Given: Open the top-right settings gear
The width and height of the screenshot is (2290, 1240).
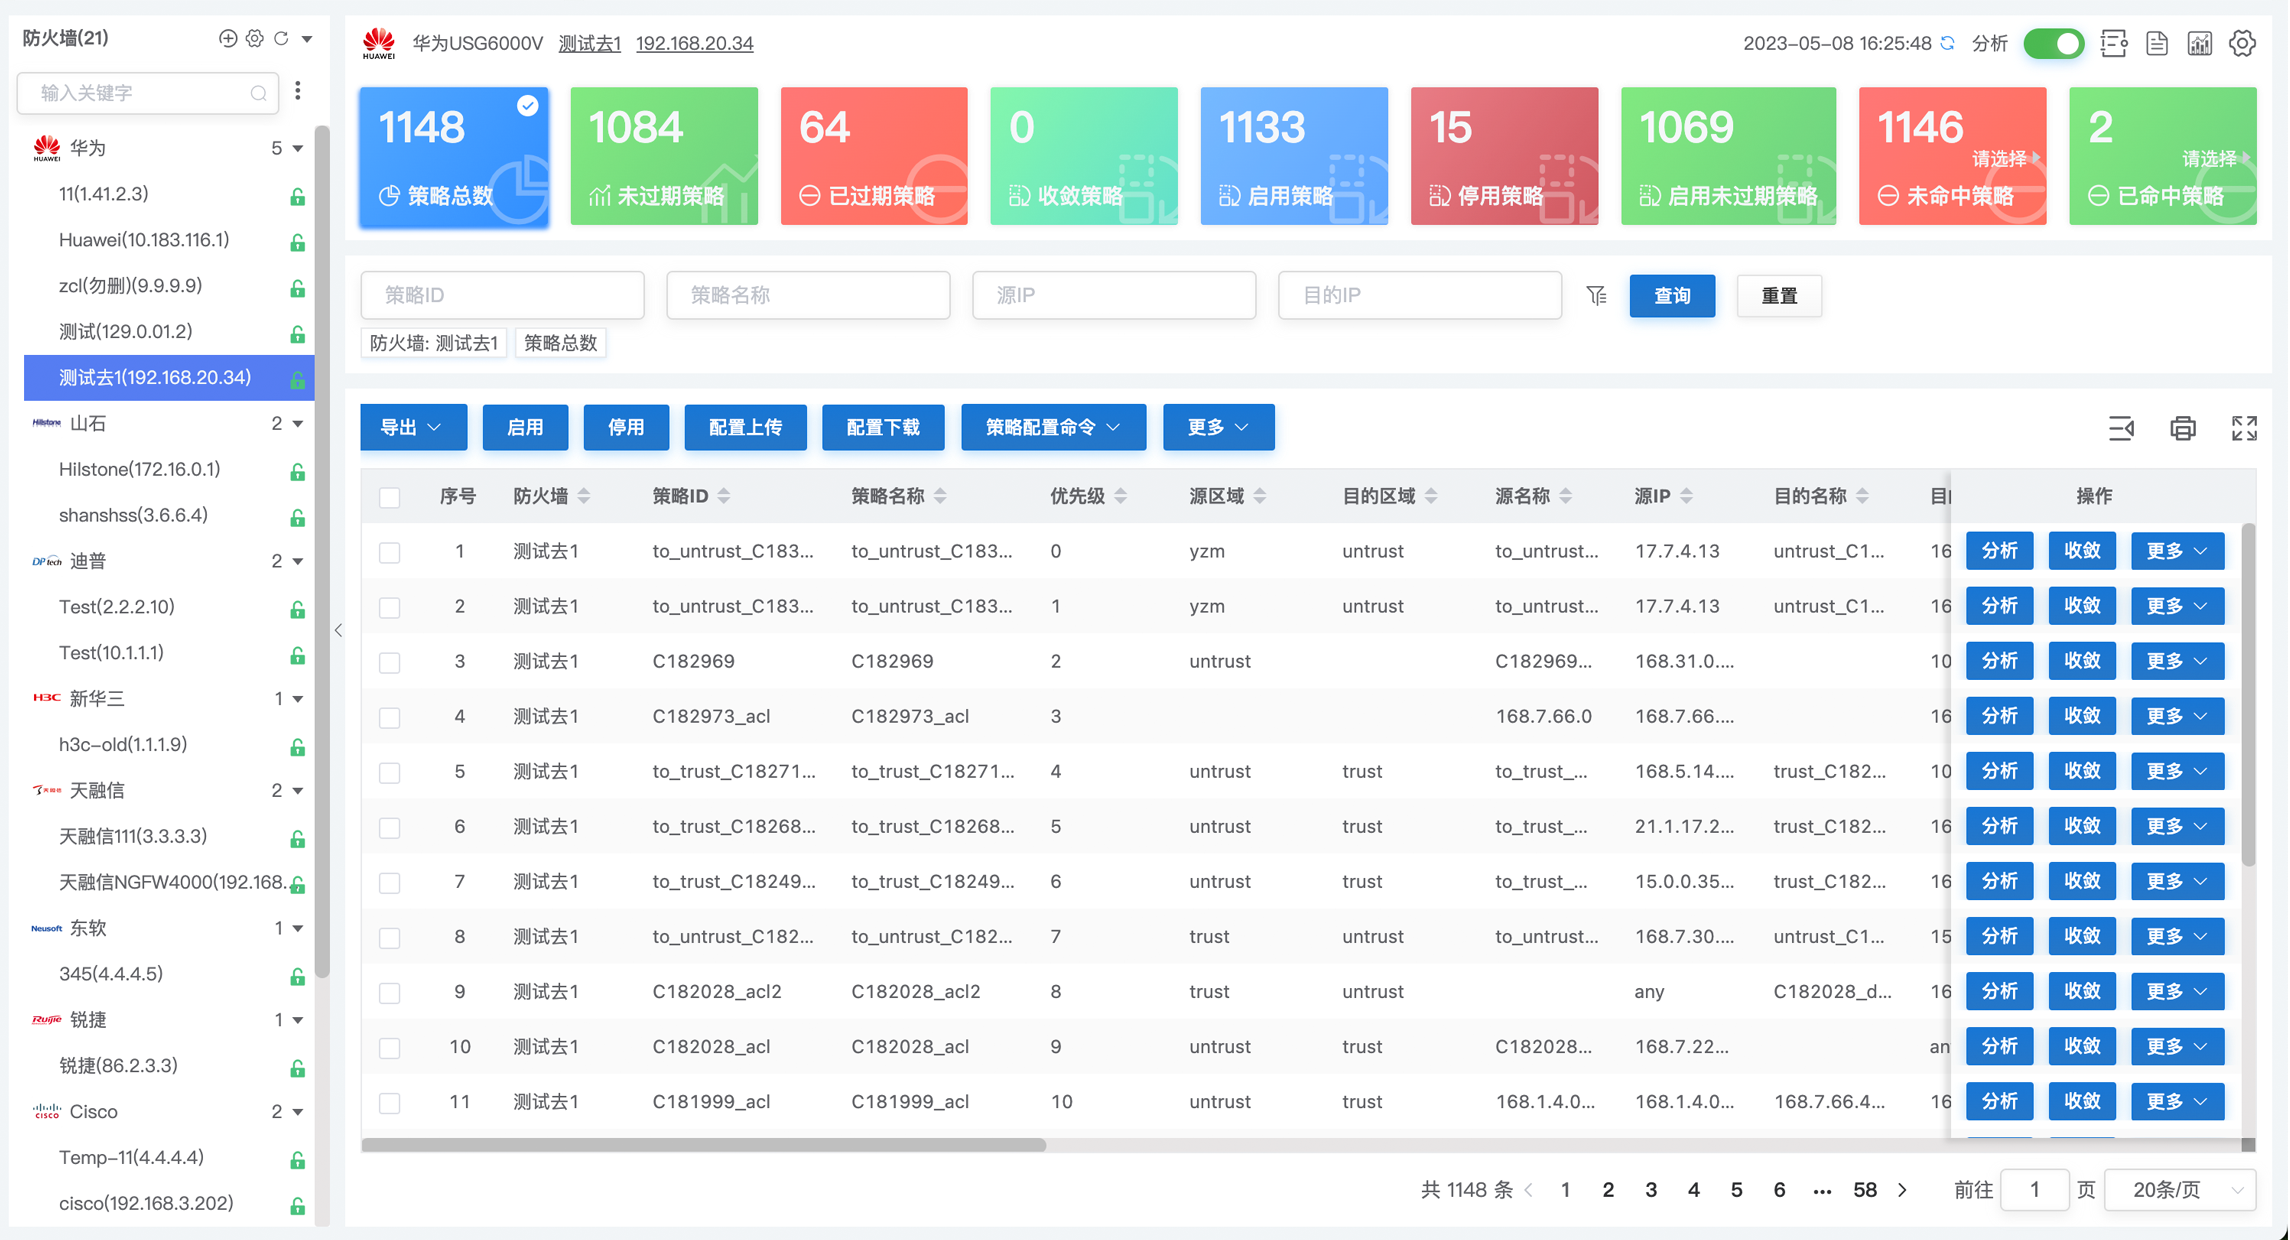Looking at the screenshot, I should pyautogui.click(x=2243, y=43).
